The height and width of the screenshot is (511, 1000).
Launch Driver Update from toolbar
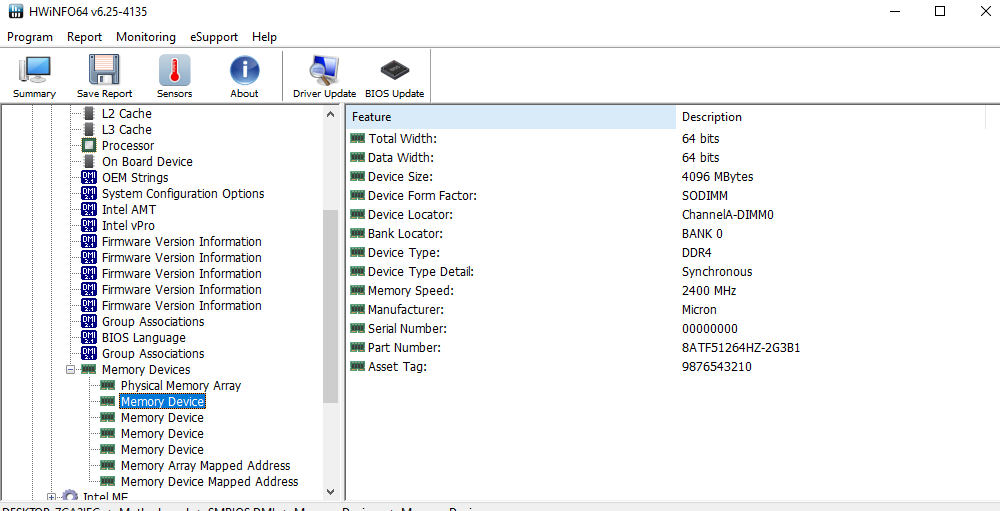(x=324, y=76)
